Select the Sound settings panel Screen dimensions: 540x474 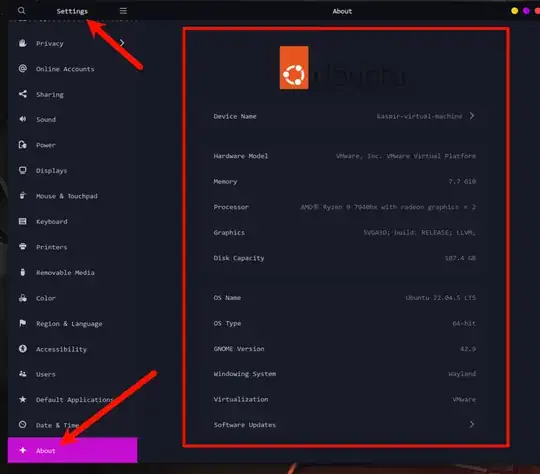point(72,120)
